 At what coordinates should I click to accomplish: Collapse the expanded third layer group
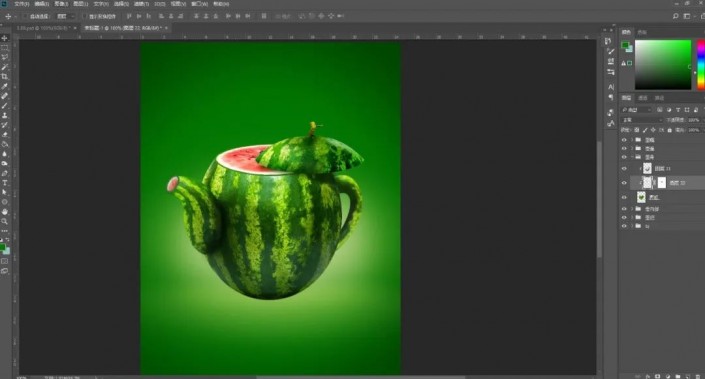pos(632,157)
